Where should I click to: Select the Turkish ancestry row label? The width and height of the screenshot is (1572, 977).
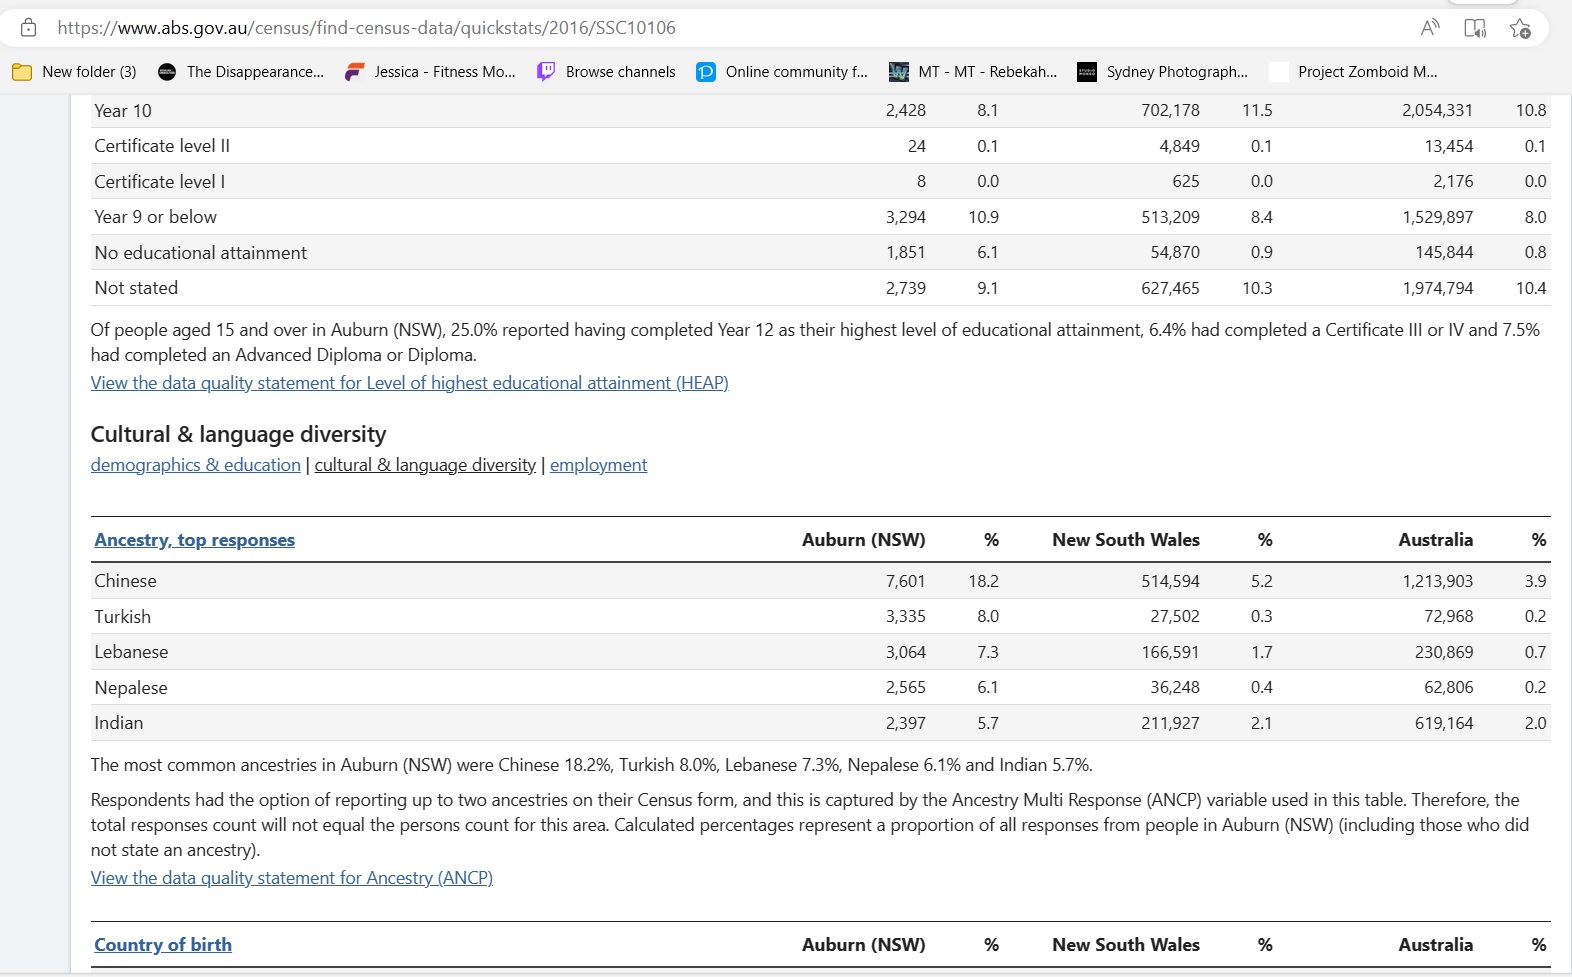pos(122,617)
